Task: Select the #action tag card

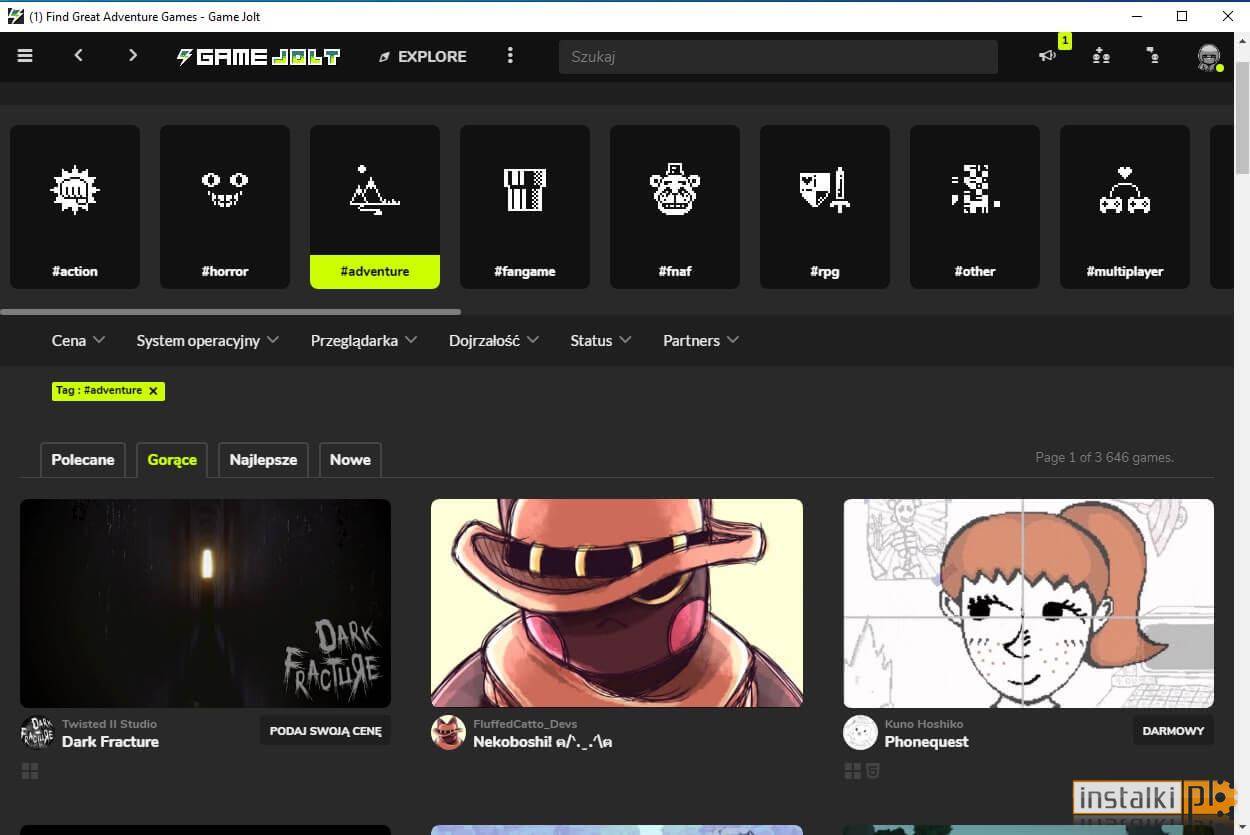Action: click(75, 207)
